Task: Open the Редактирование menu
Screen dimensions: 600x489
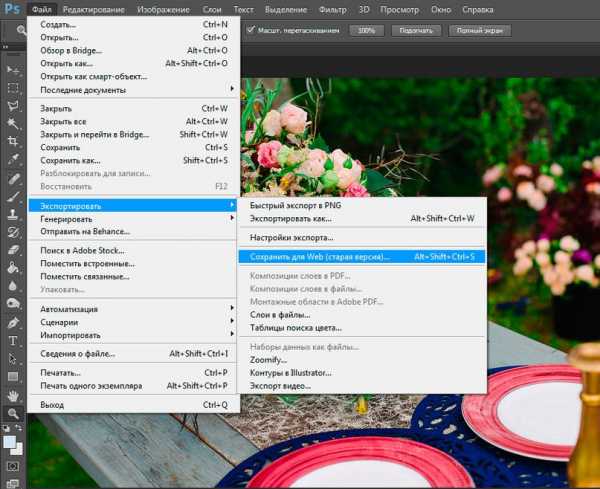Action: tap(93, 9)
